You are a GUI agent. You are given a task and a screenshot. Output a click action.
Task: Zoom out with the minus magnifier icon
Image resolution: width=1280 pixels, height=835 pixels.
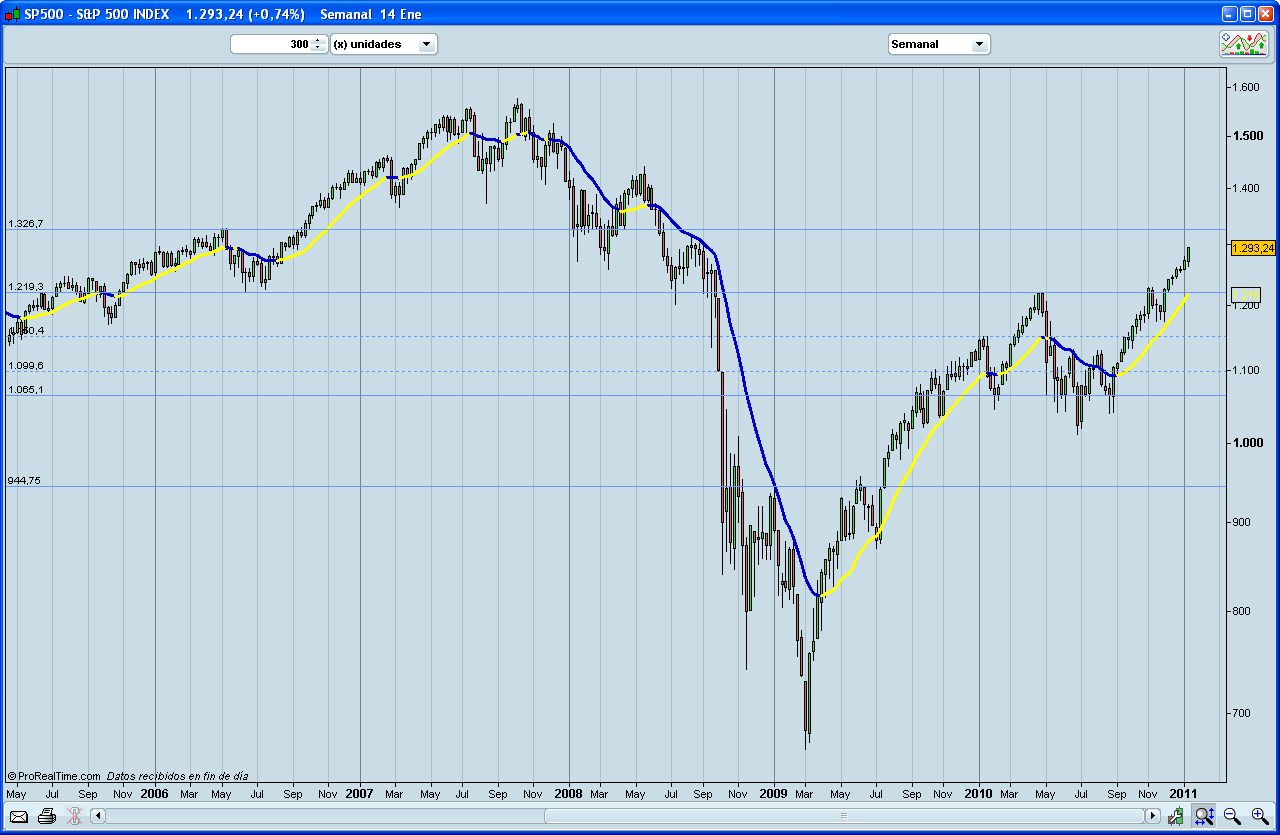click(x=1232, y=816)
